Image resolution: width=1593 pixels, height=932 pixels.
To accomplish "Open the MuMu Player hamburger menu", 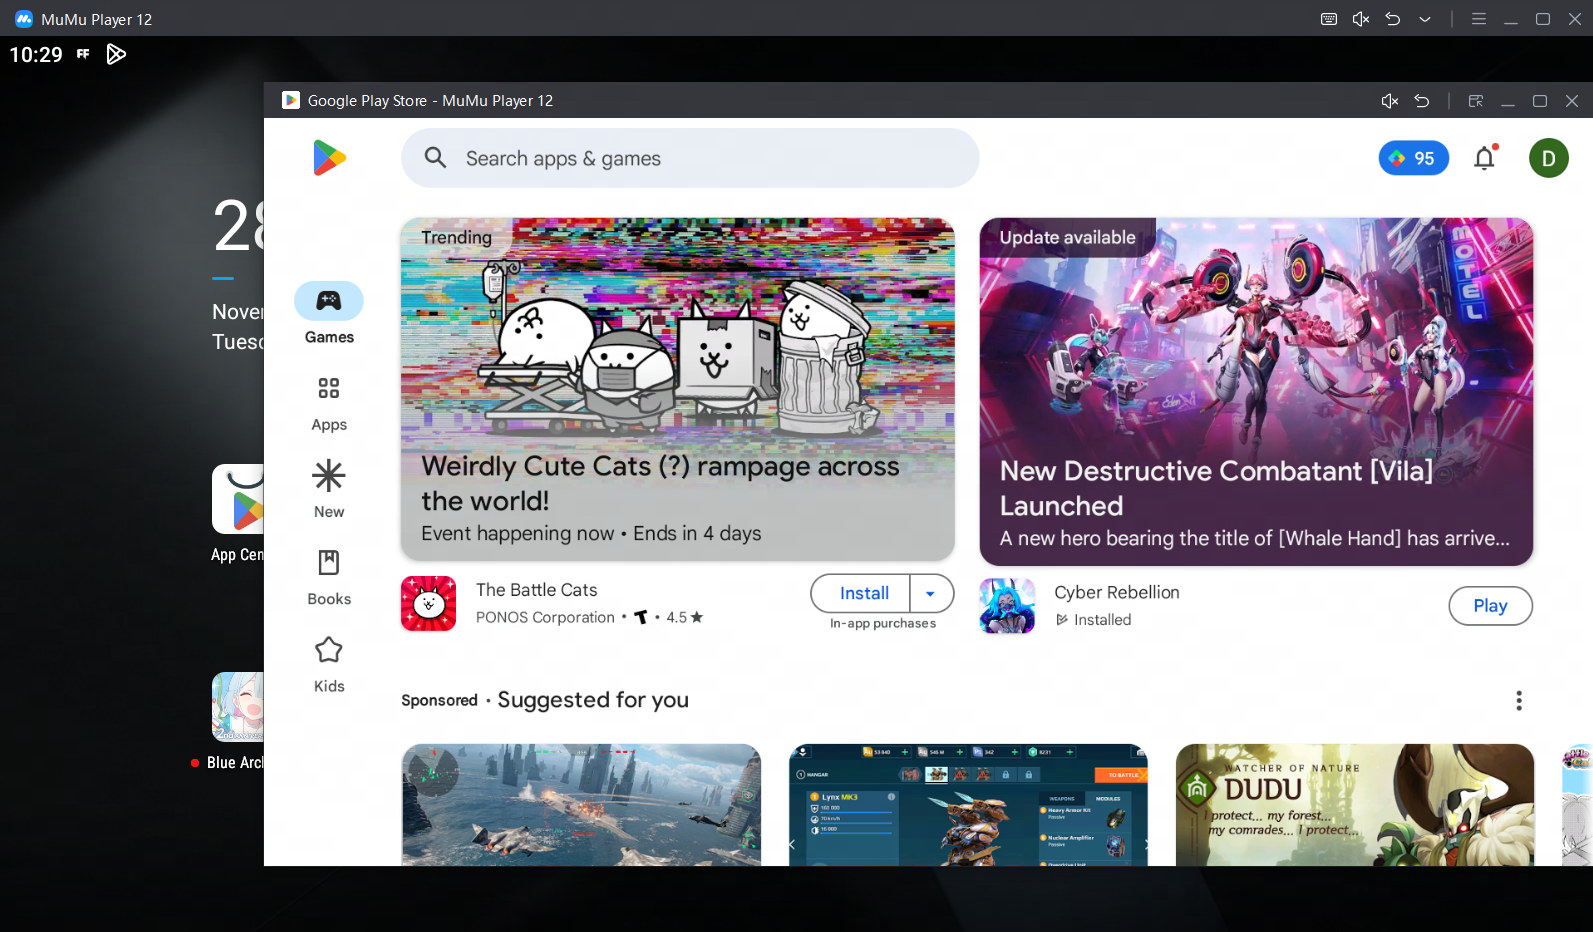I will (1478, 19).
